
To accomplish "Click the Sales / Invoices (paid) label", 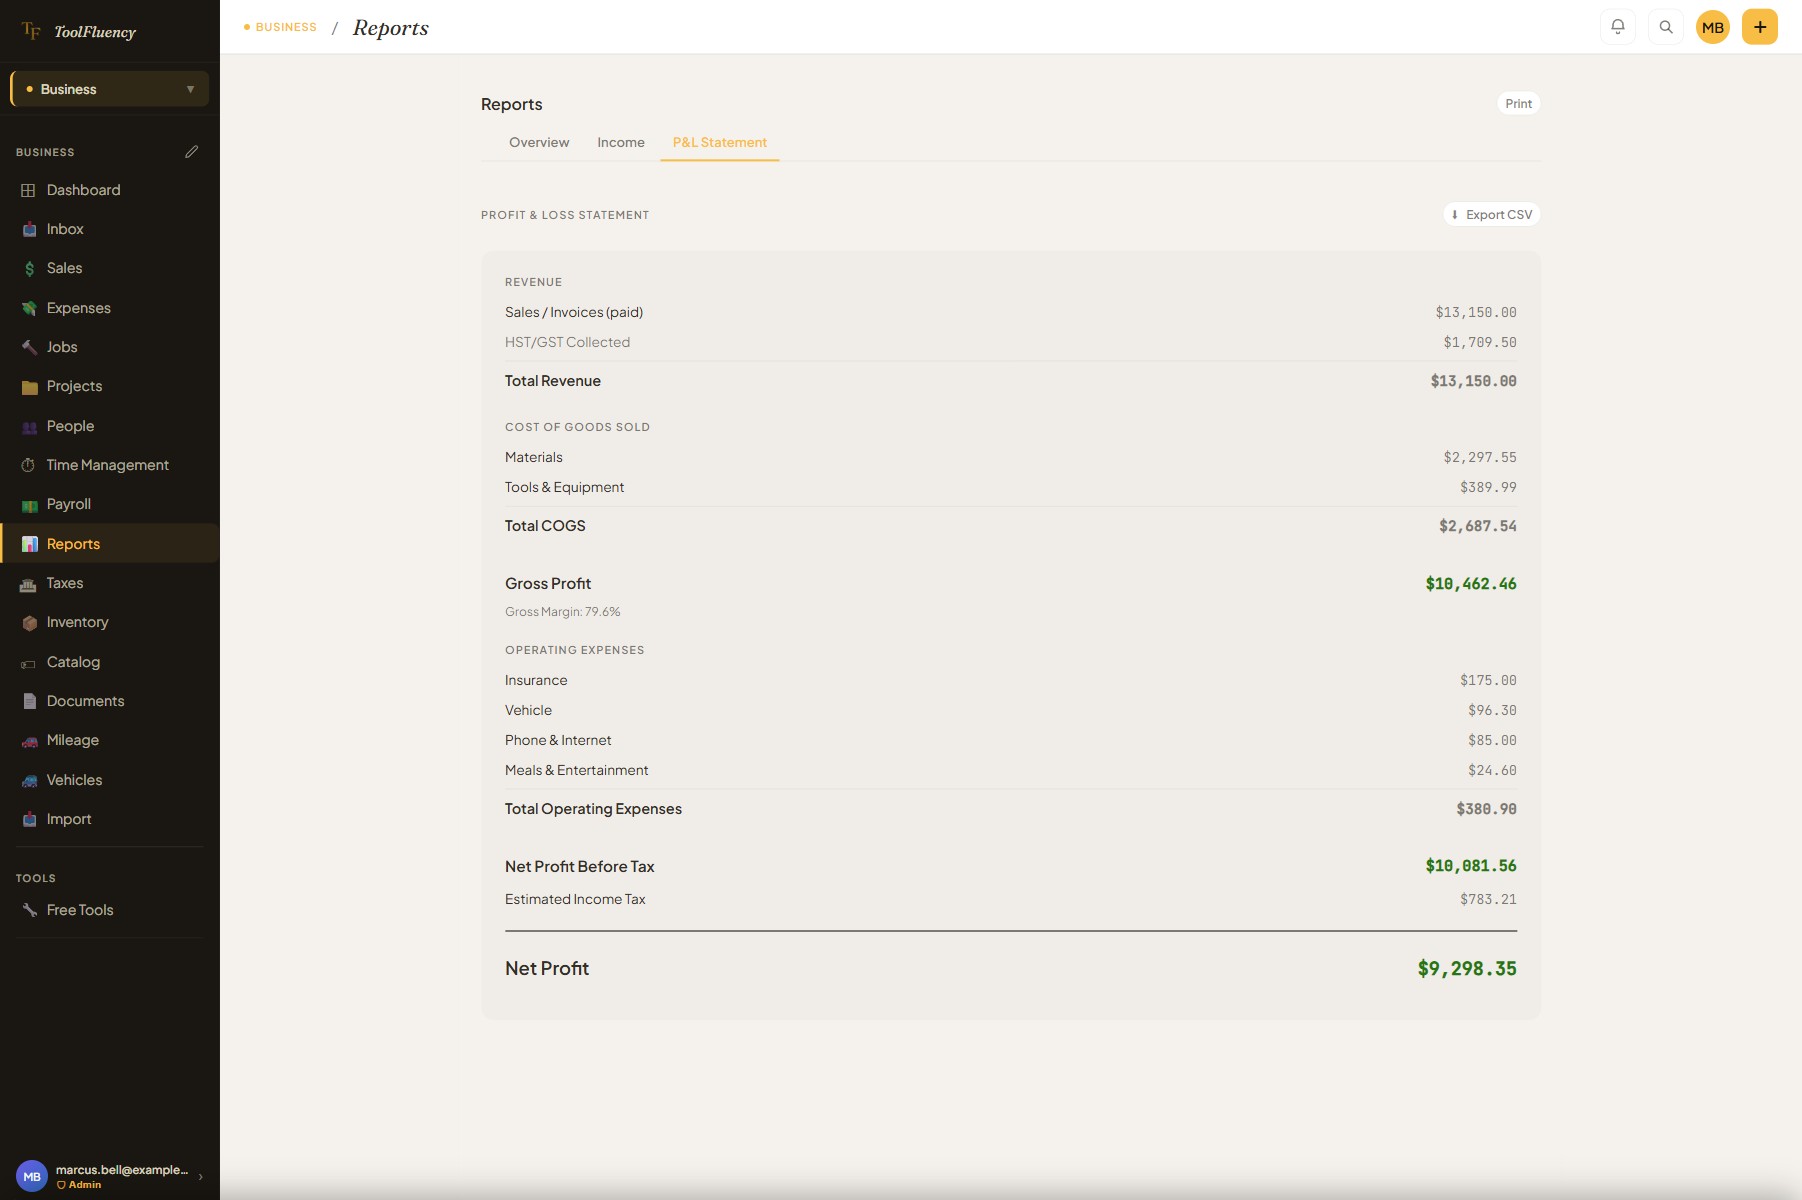I will click(x=574, y=312).
